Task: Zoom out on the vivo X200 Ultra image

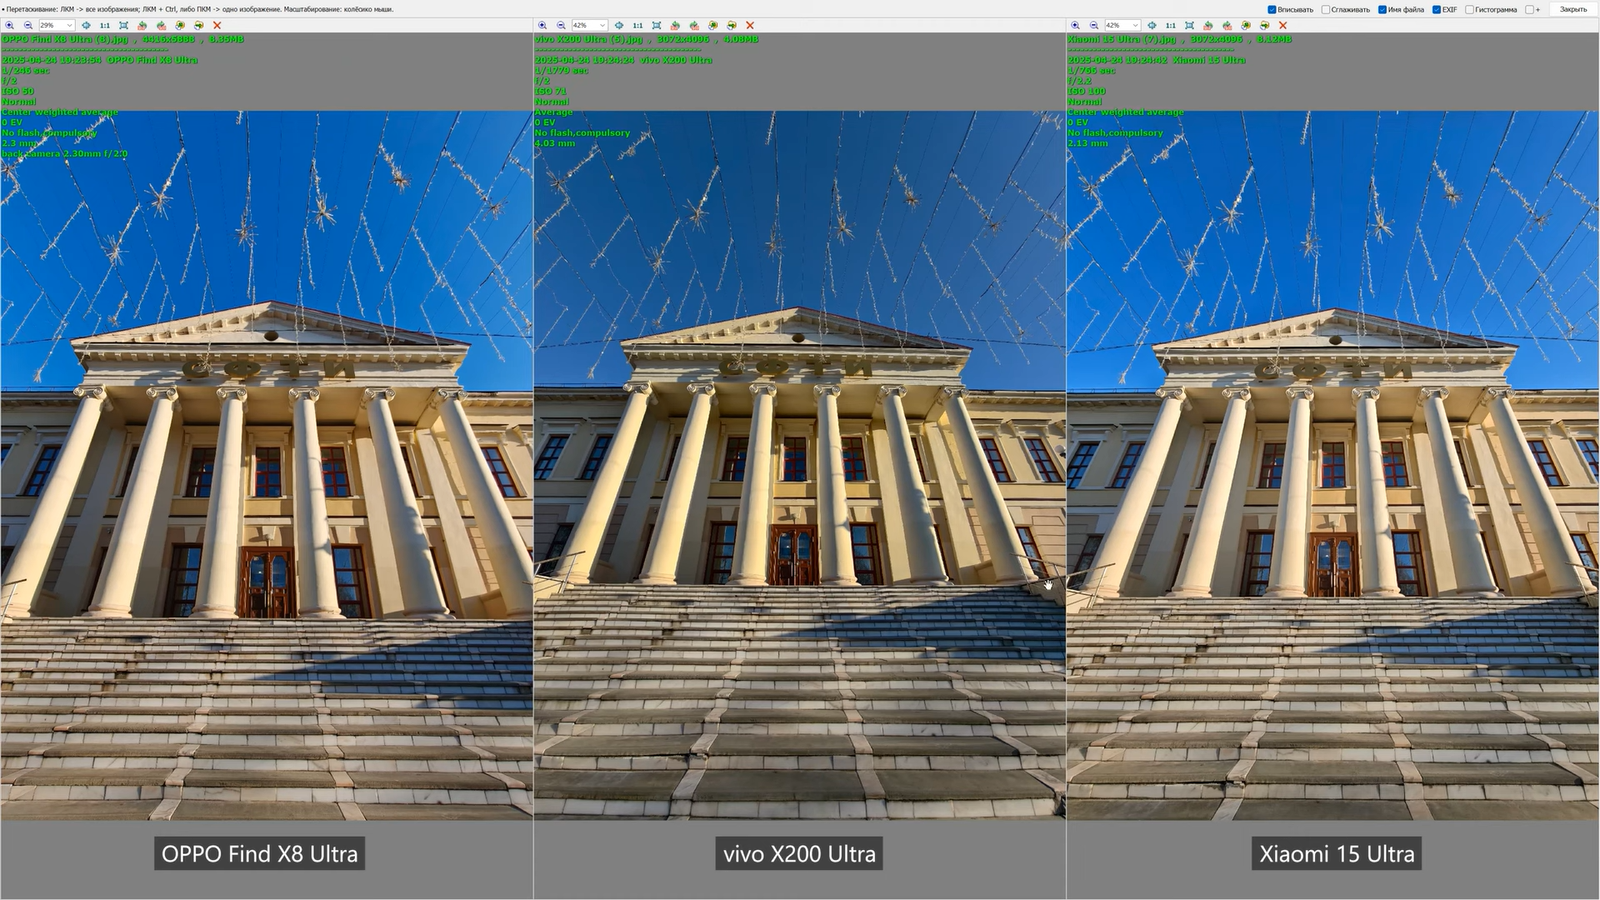Action: (x=561, y=25)
